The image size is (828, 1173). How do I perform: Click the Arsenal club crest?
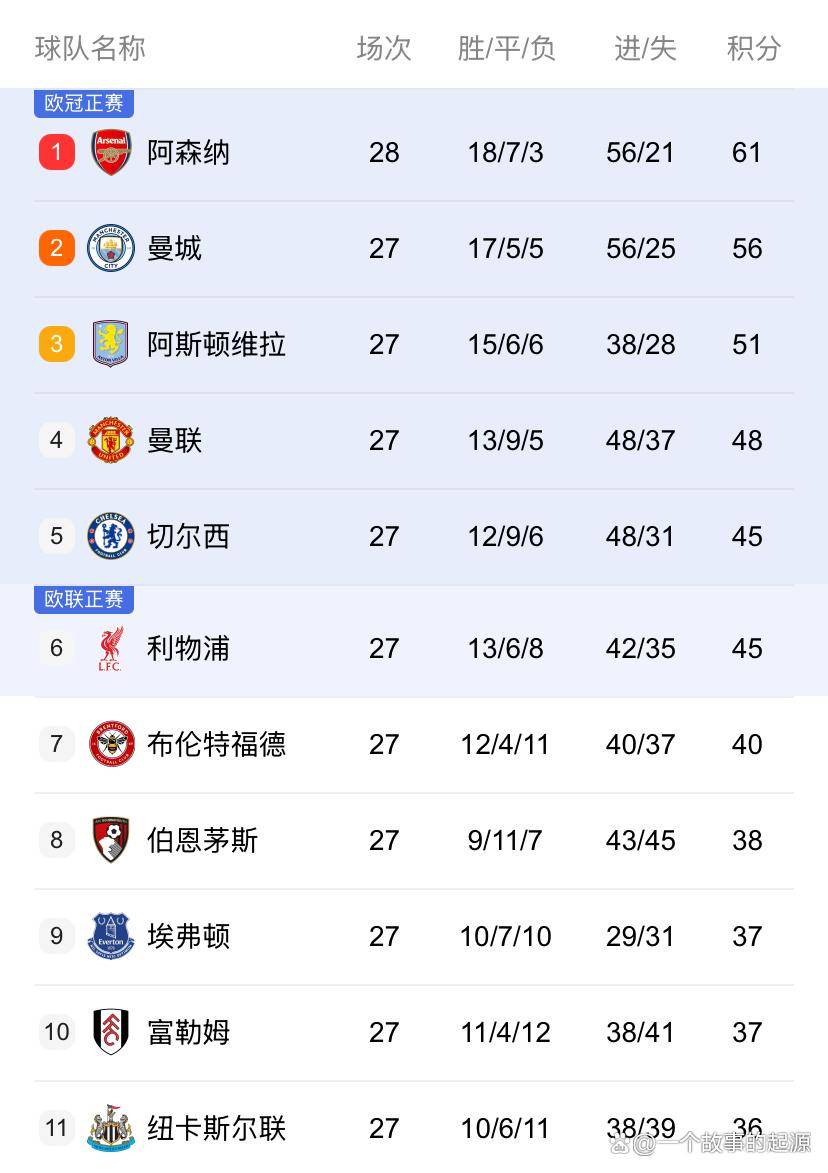(x=111, y=152)
